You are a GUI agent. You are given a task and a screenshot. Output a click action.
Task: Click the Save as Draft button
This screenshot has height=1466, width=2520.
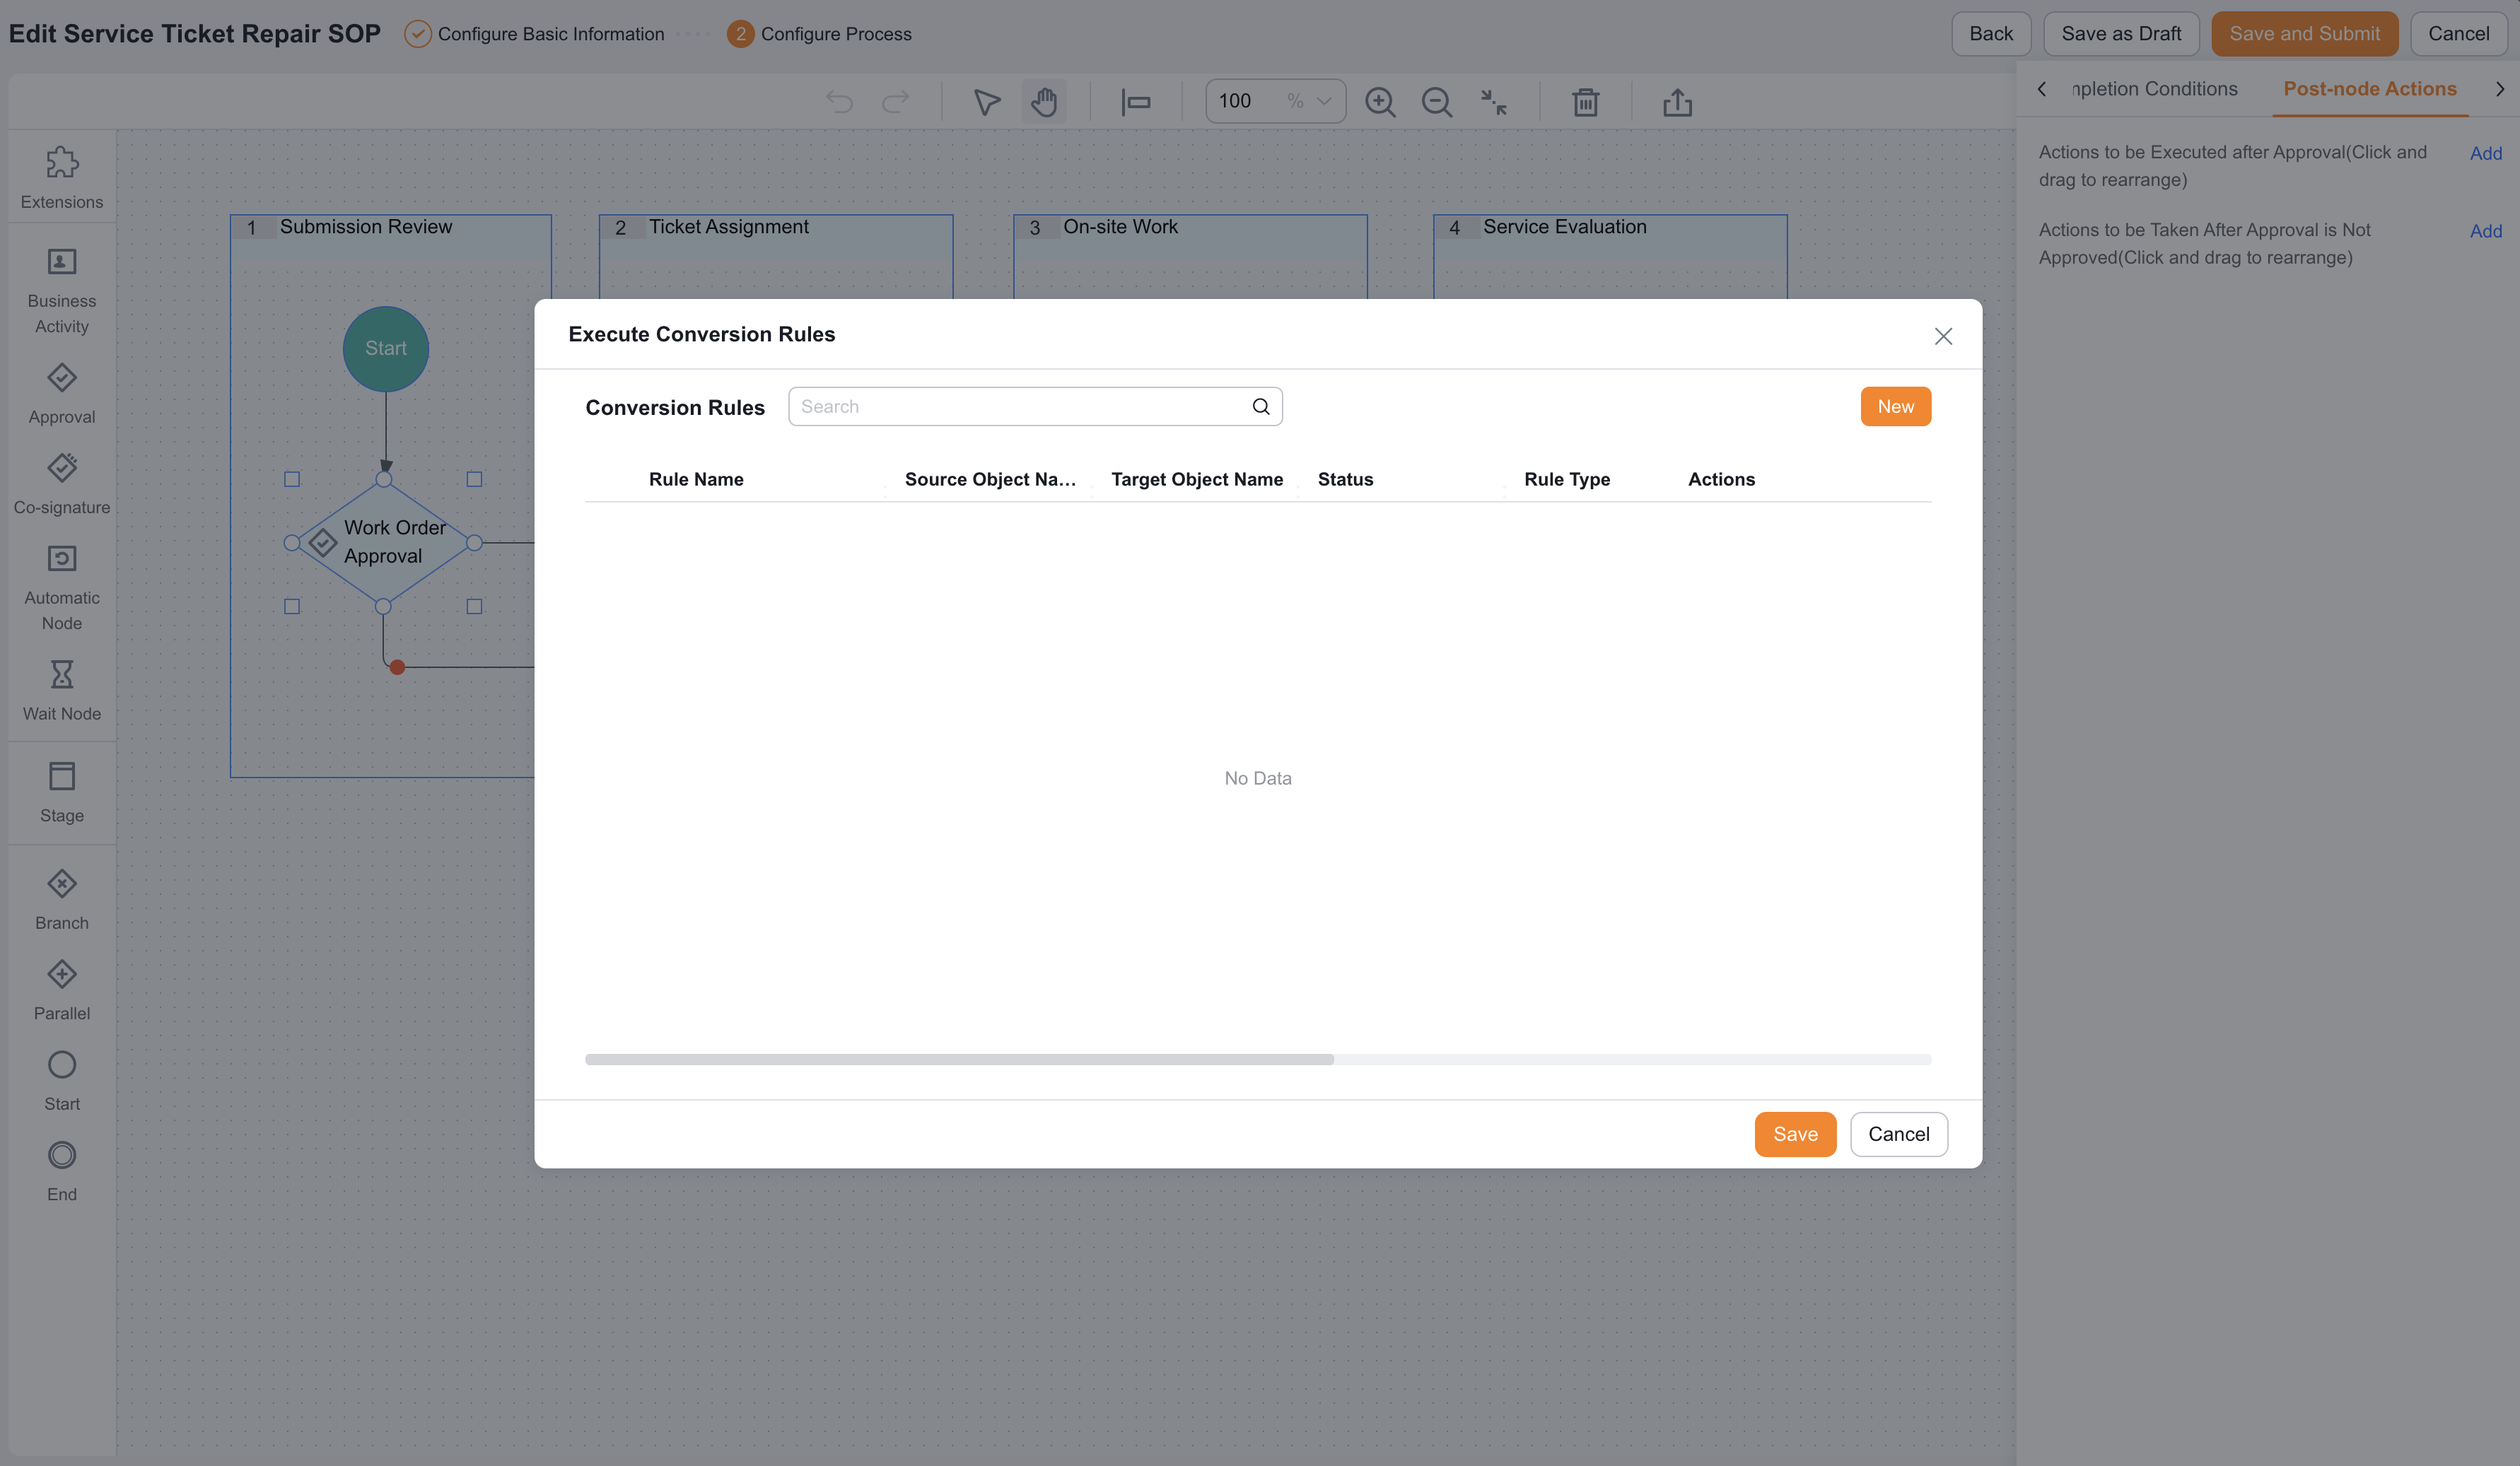(2121, 34)
